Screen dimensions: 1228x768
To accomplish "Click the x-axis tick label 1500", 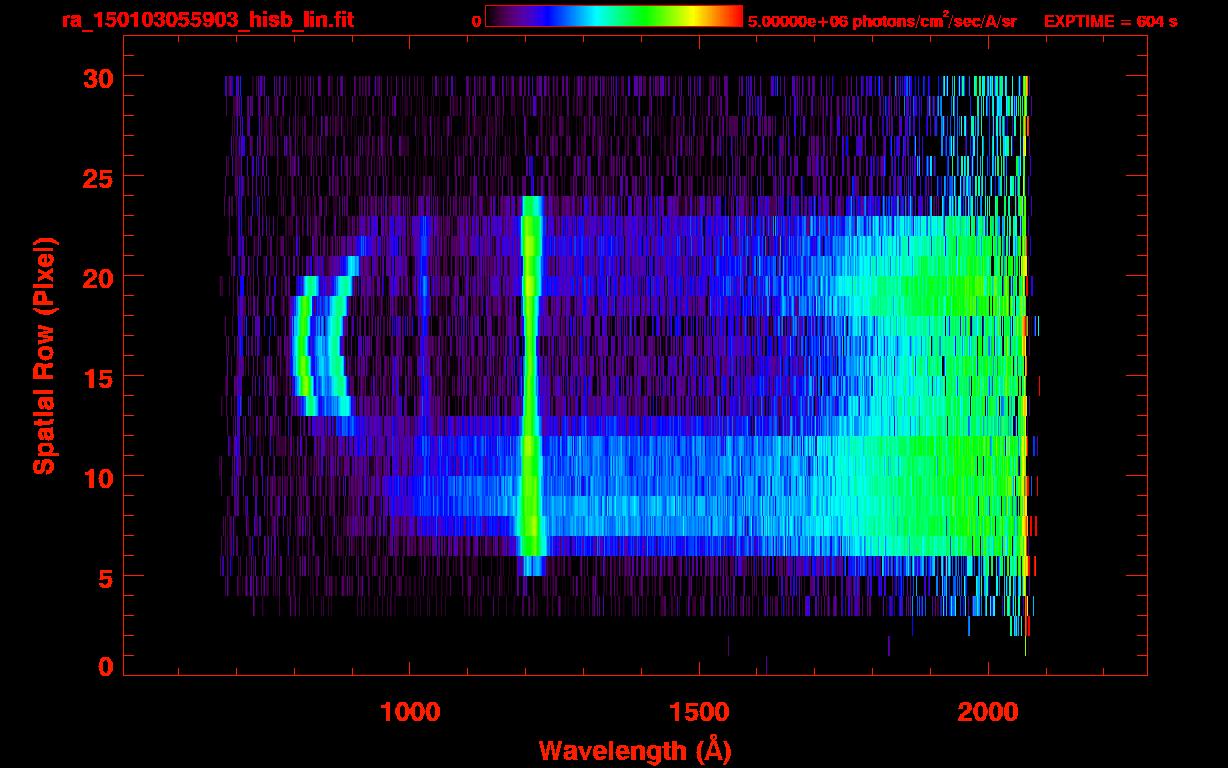I will [699, 712].
